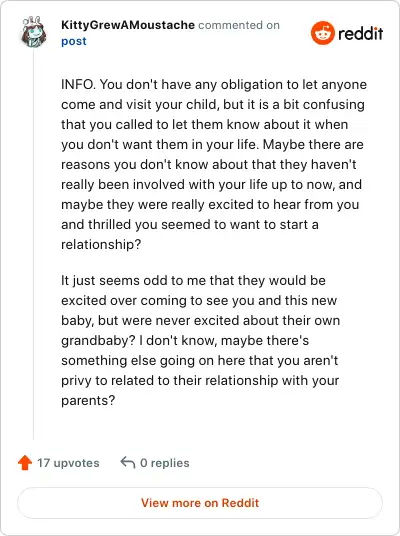Click the word "relationship?" ending the first paragraph
The height and width of the screenshot is (536, 400).
tap(101, 244)
